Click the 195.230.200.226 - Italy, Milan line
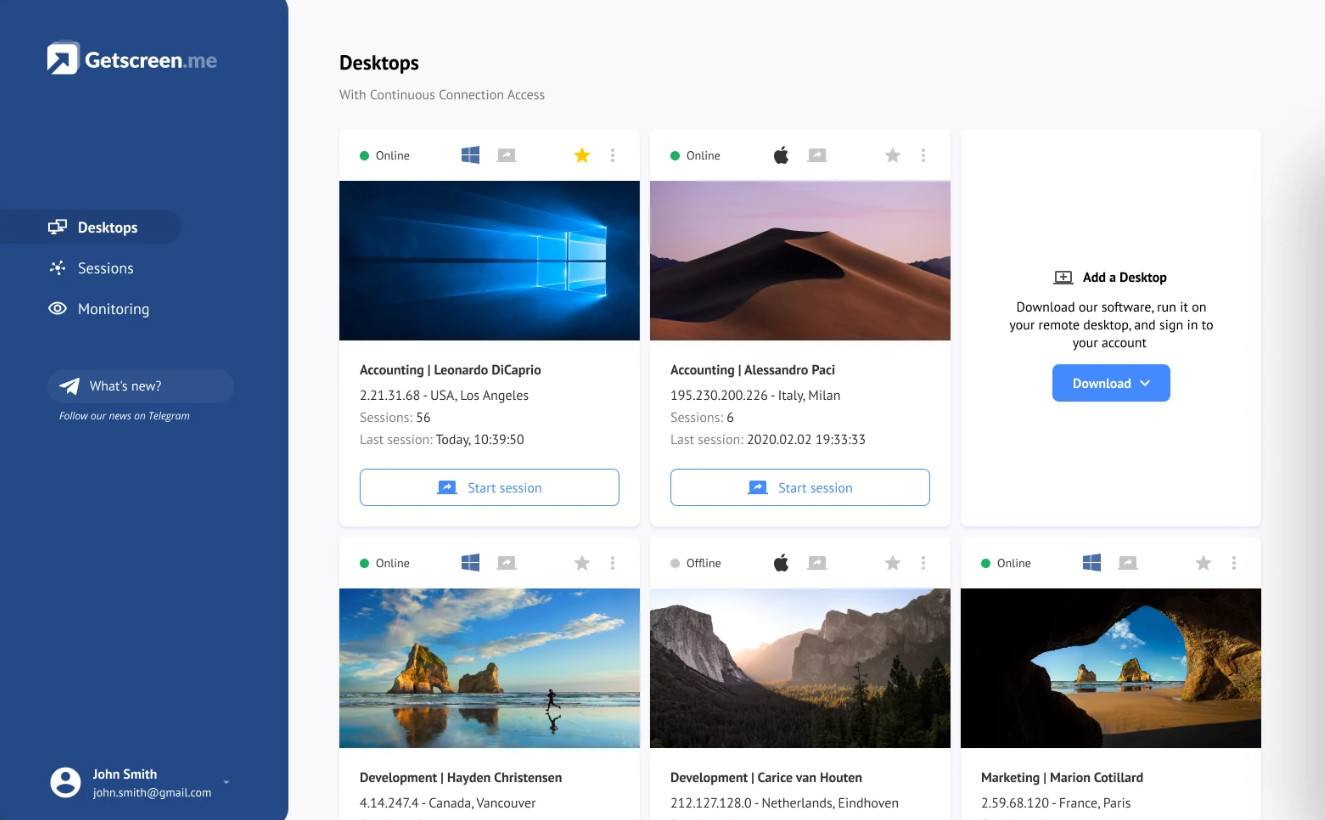The image size is (1325, 820). click(755, 395)
